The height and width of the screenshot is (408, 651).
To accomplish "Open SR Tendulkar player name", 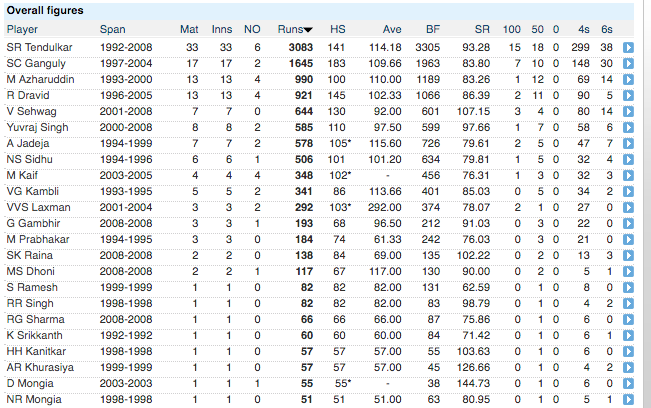I will pos(39,47).
